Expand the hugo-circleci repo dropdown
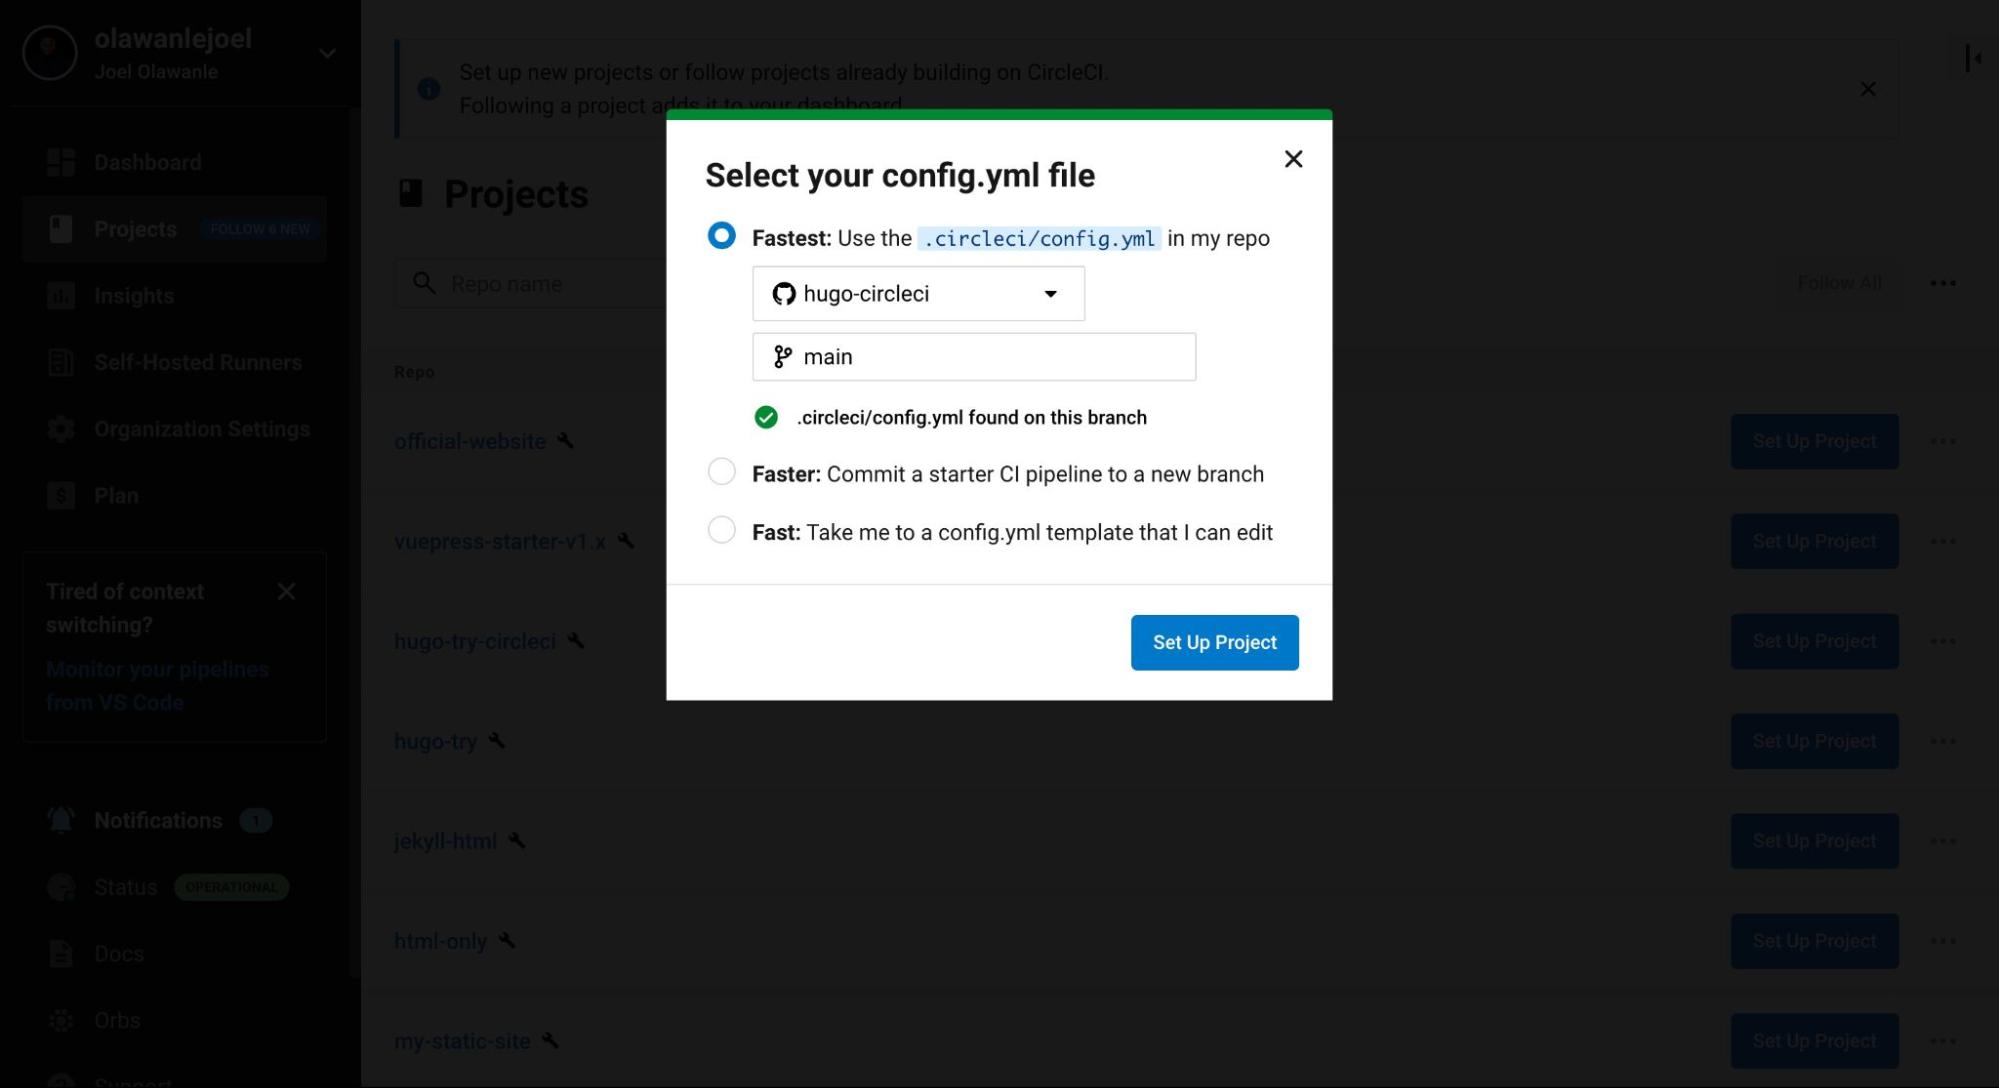Screen dimensions: 1999x1088 [x=1049, y=292]
